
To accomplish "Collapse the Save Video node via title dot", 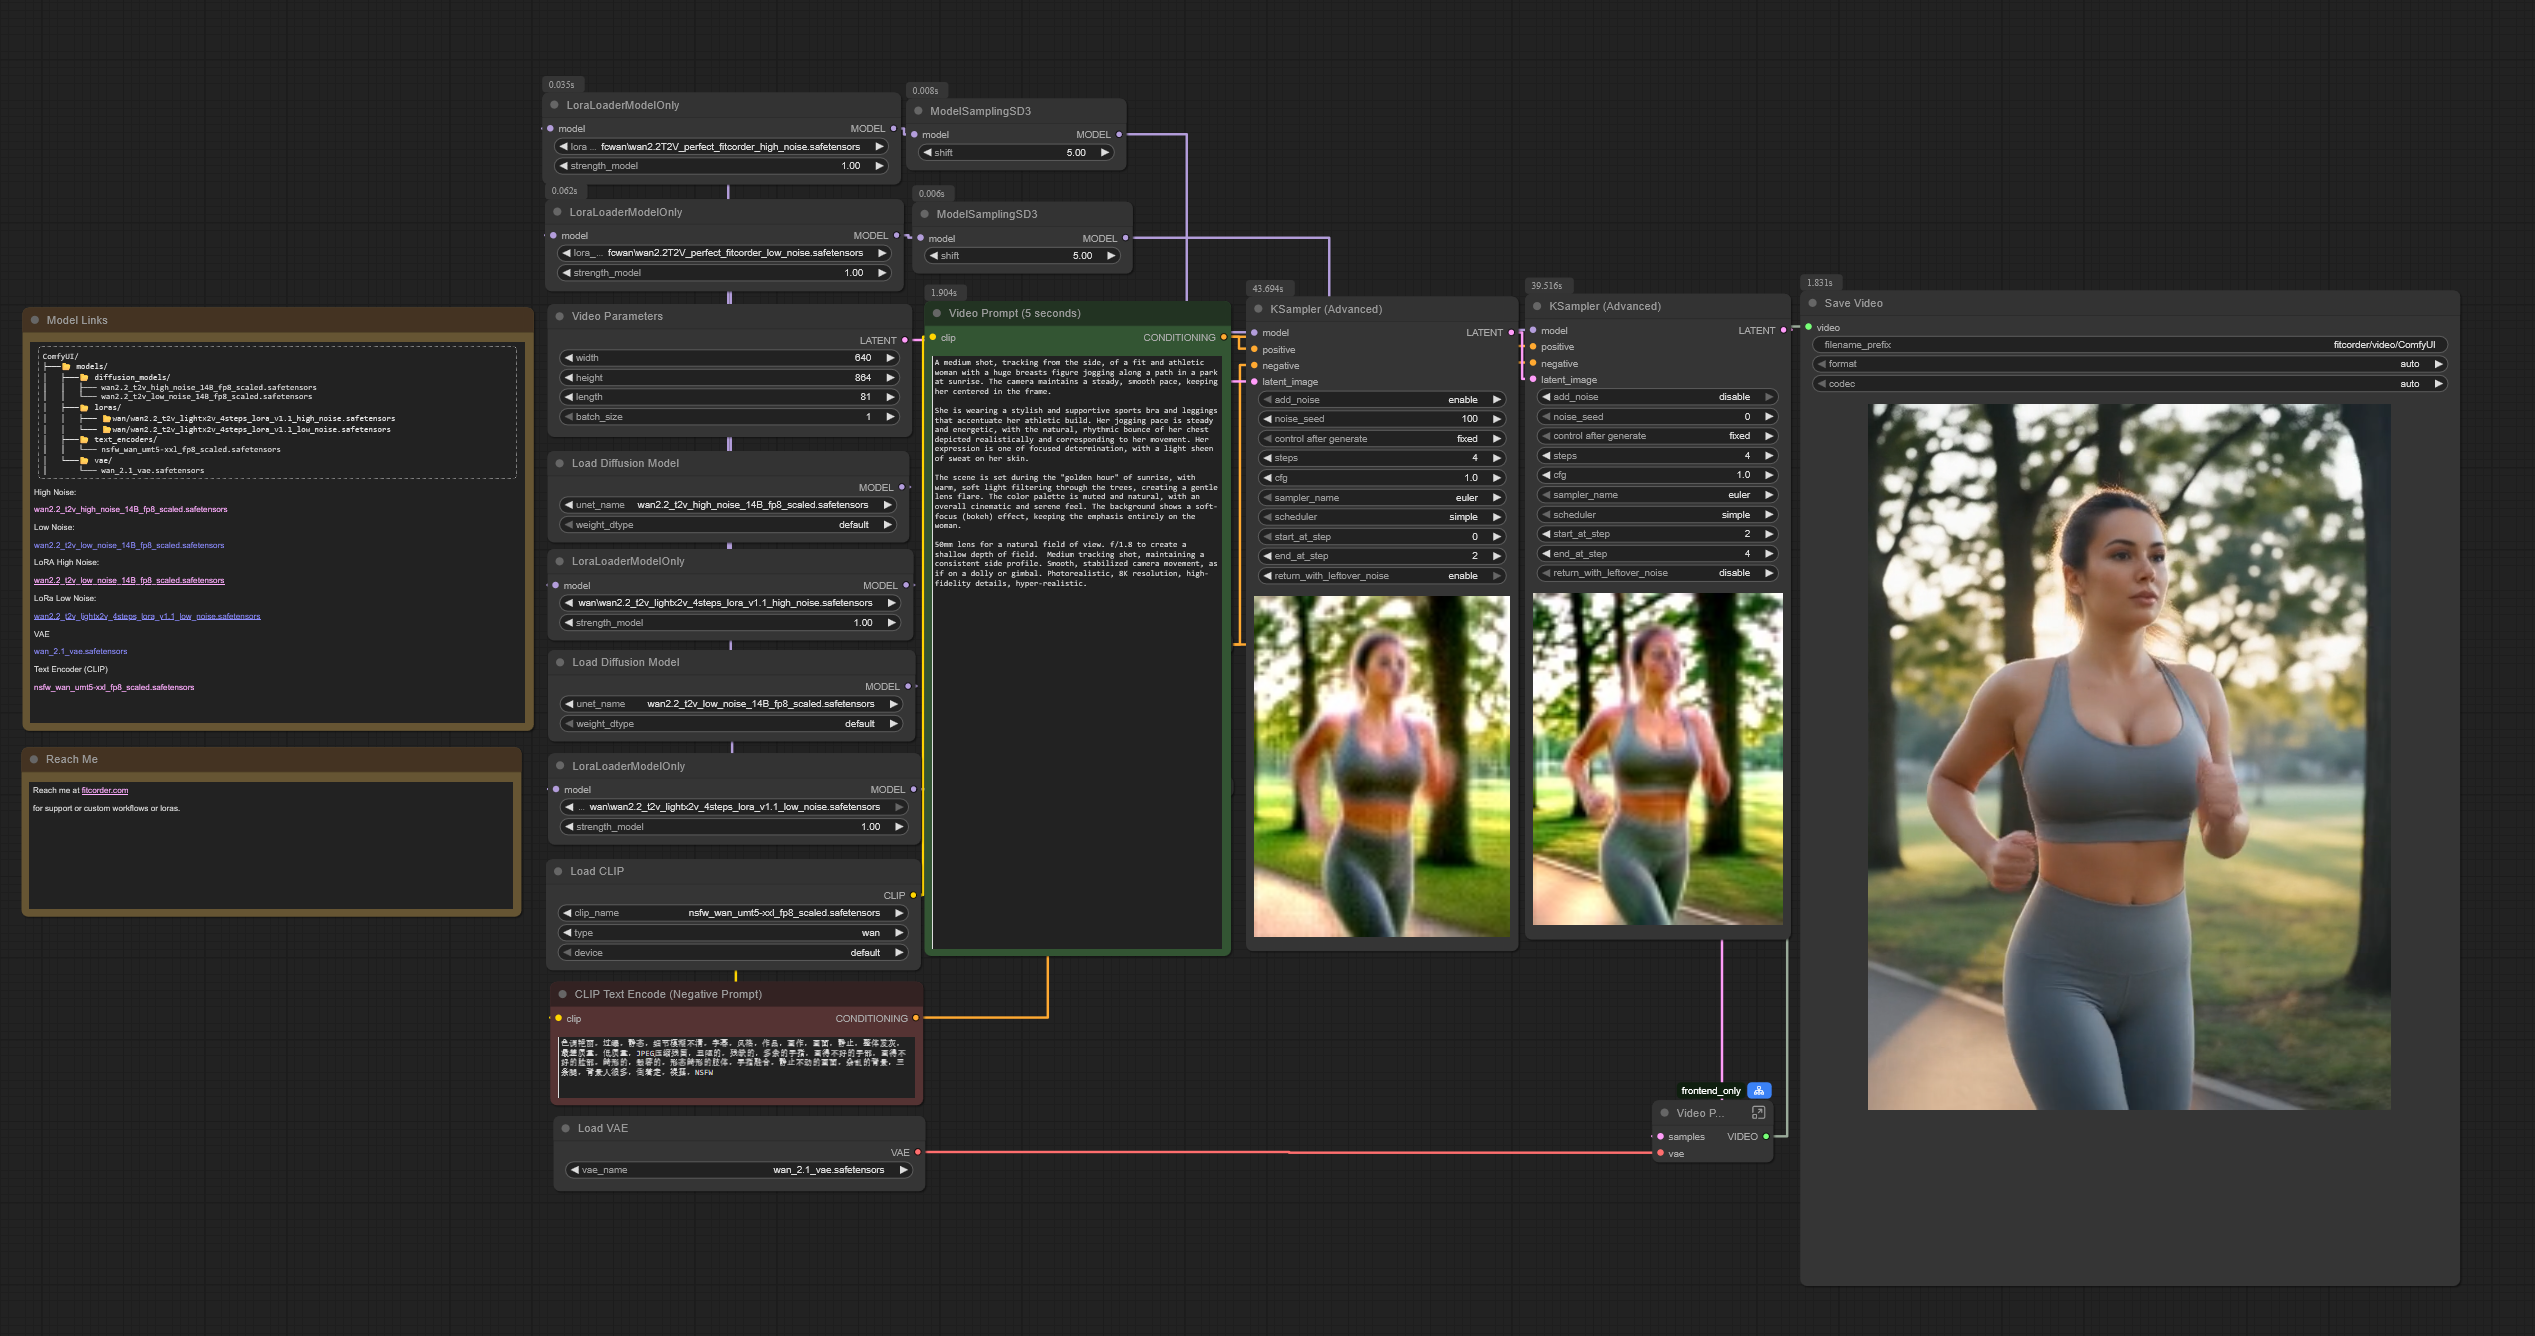I will [x=1813, y=303].
